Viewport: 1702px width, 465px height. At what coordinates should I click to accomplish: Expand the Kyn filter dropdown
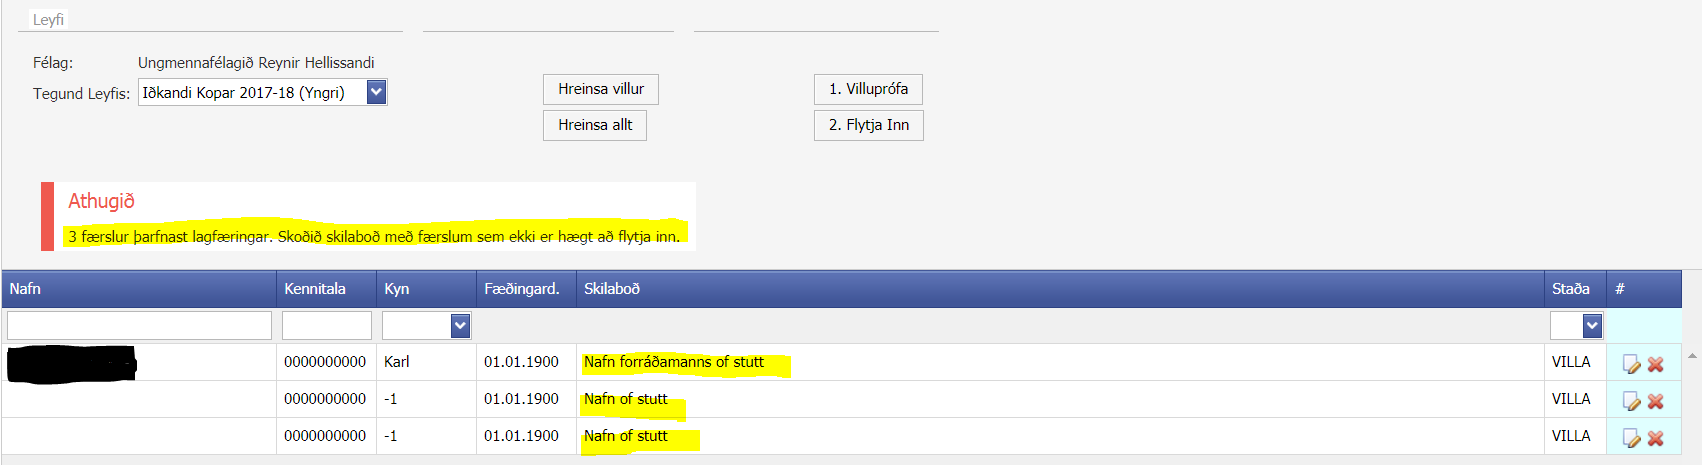[460, 325]
